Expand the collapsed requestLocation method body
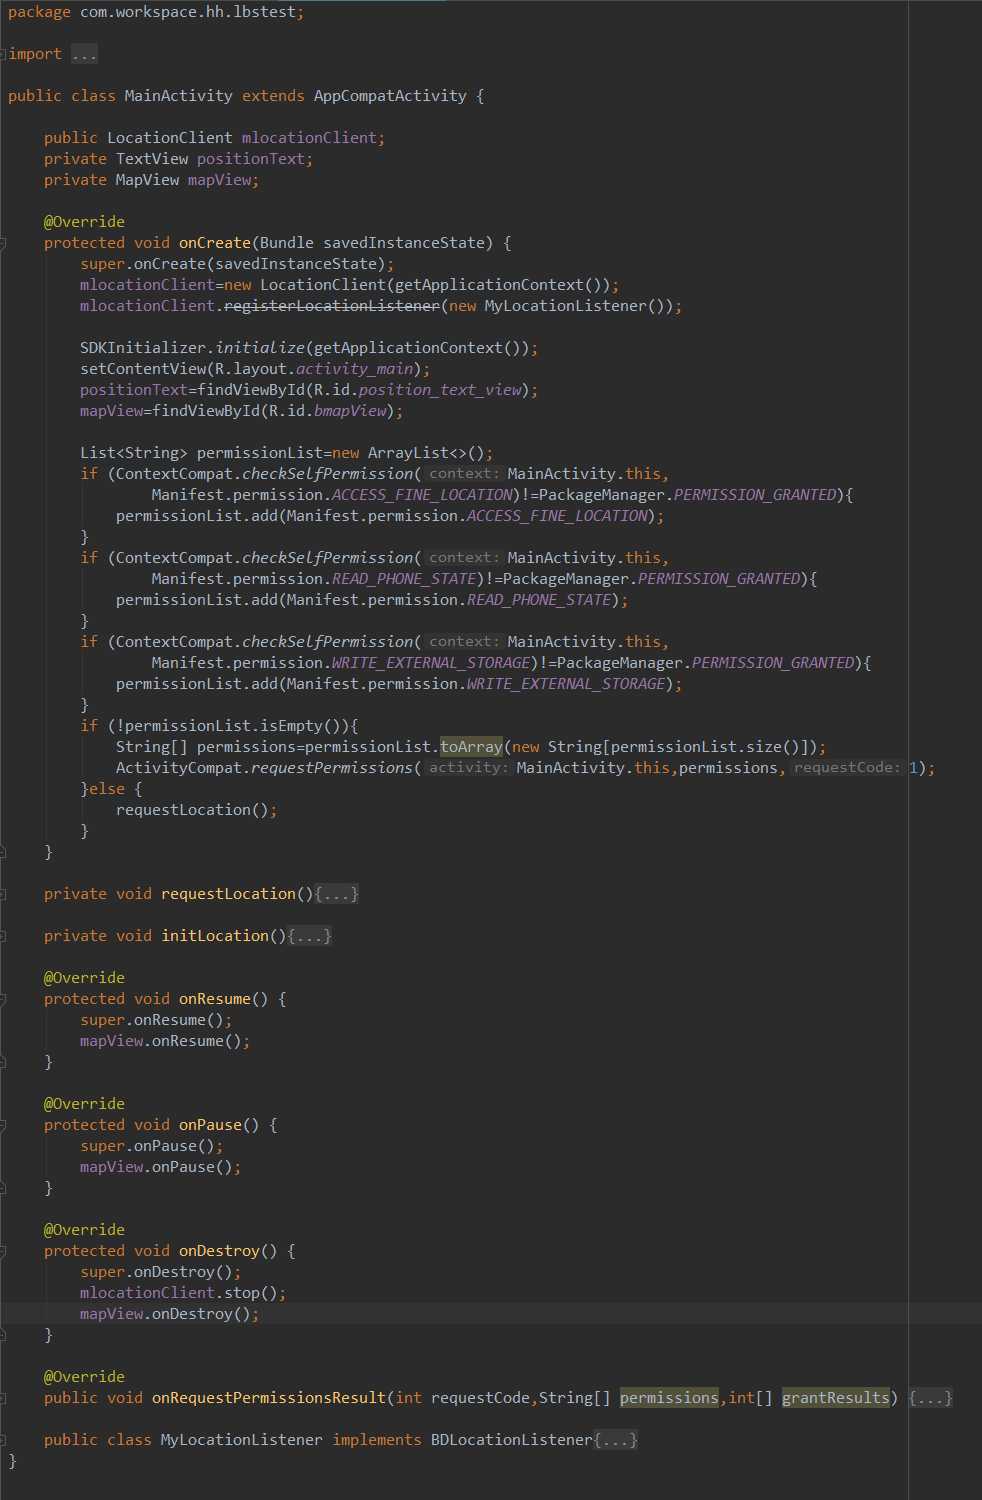 click(336, 894)
